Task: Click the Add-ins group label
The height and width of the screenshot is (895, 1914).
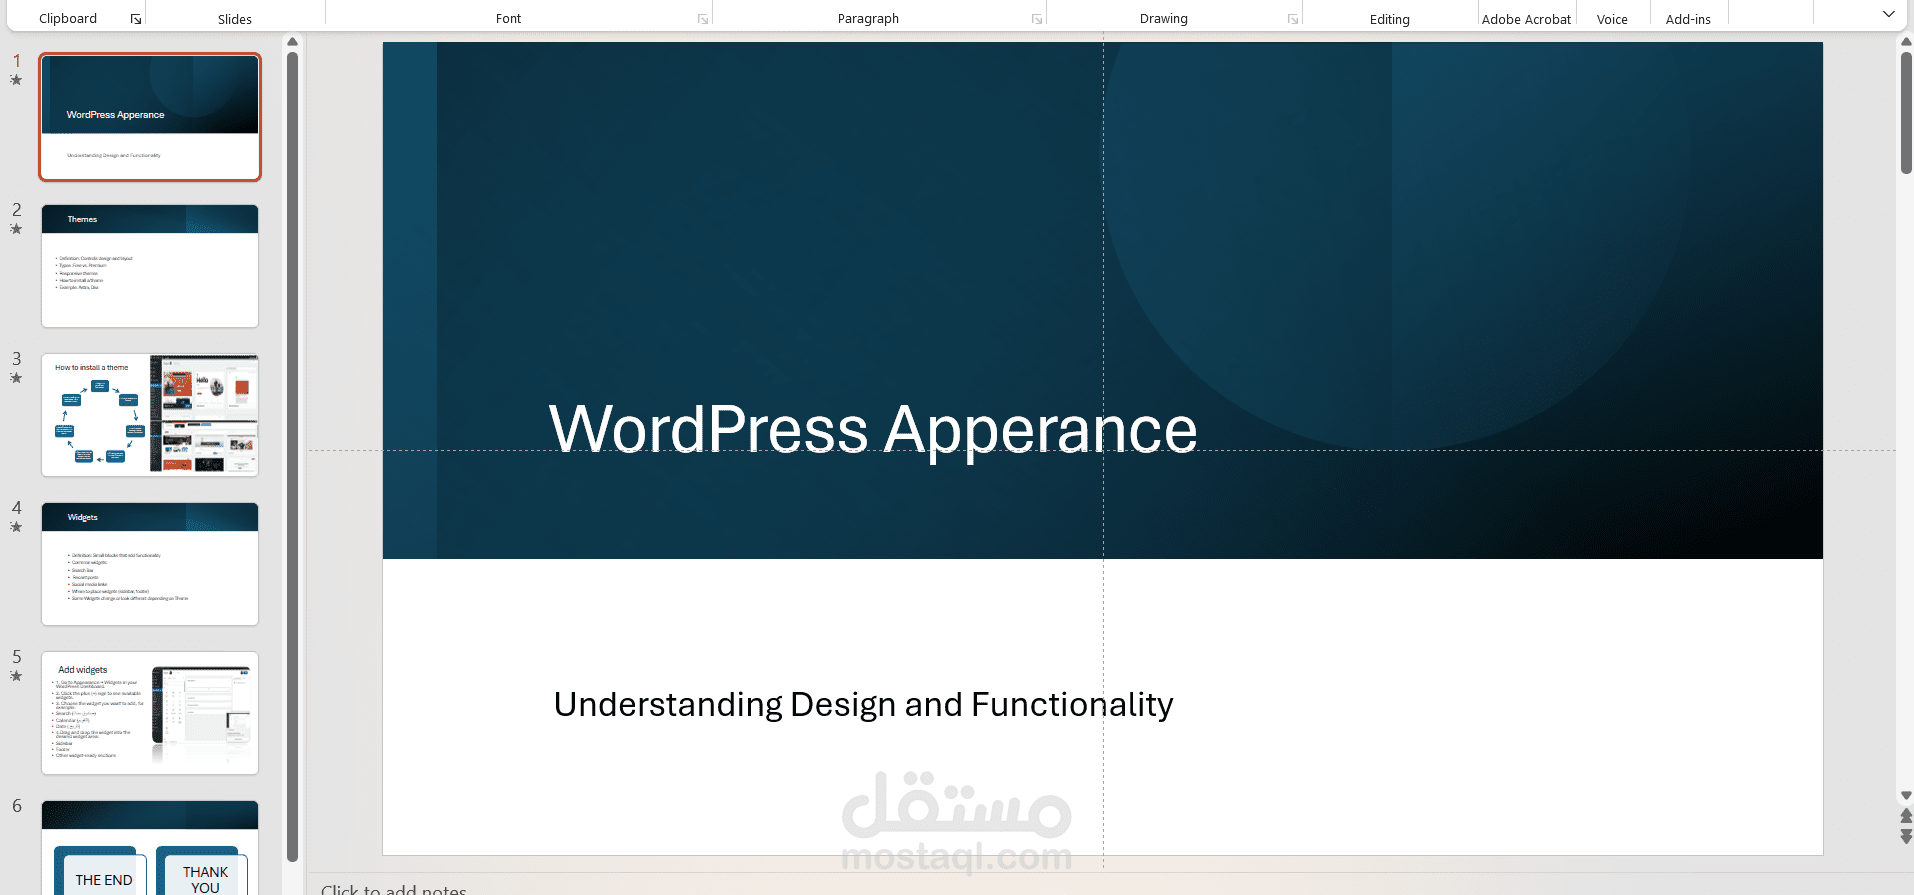Action: click(1688, 19)
